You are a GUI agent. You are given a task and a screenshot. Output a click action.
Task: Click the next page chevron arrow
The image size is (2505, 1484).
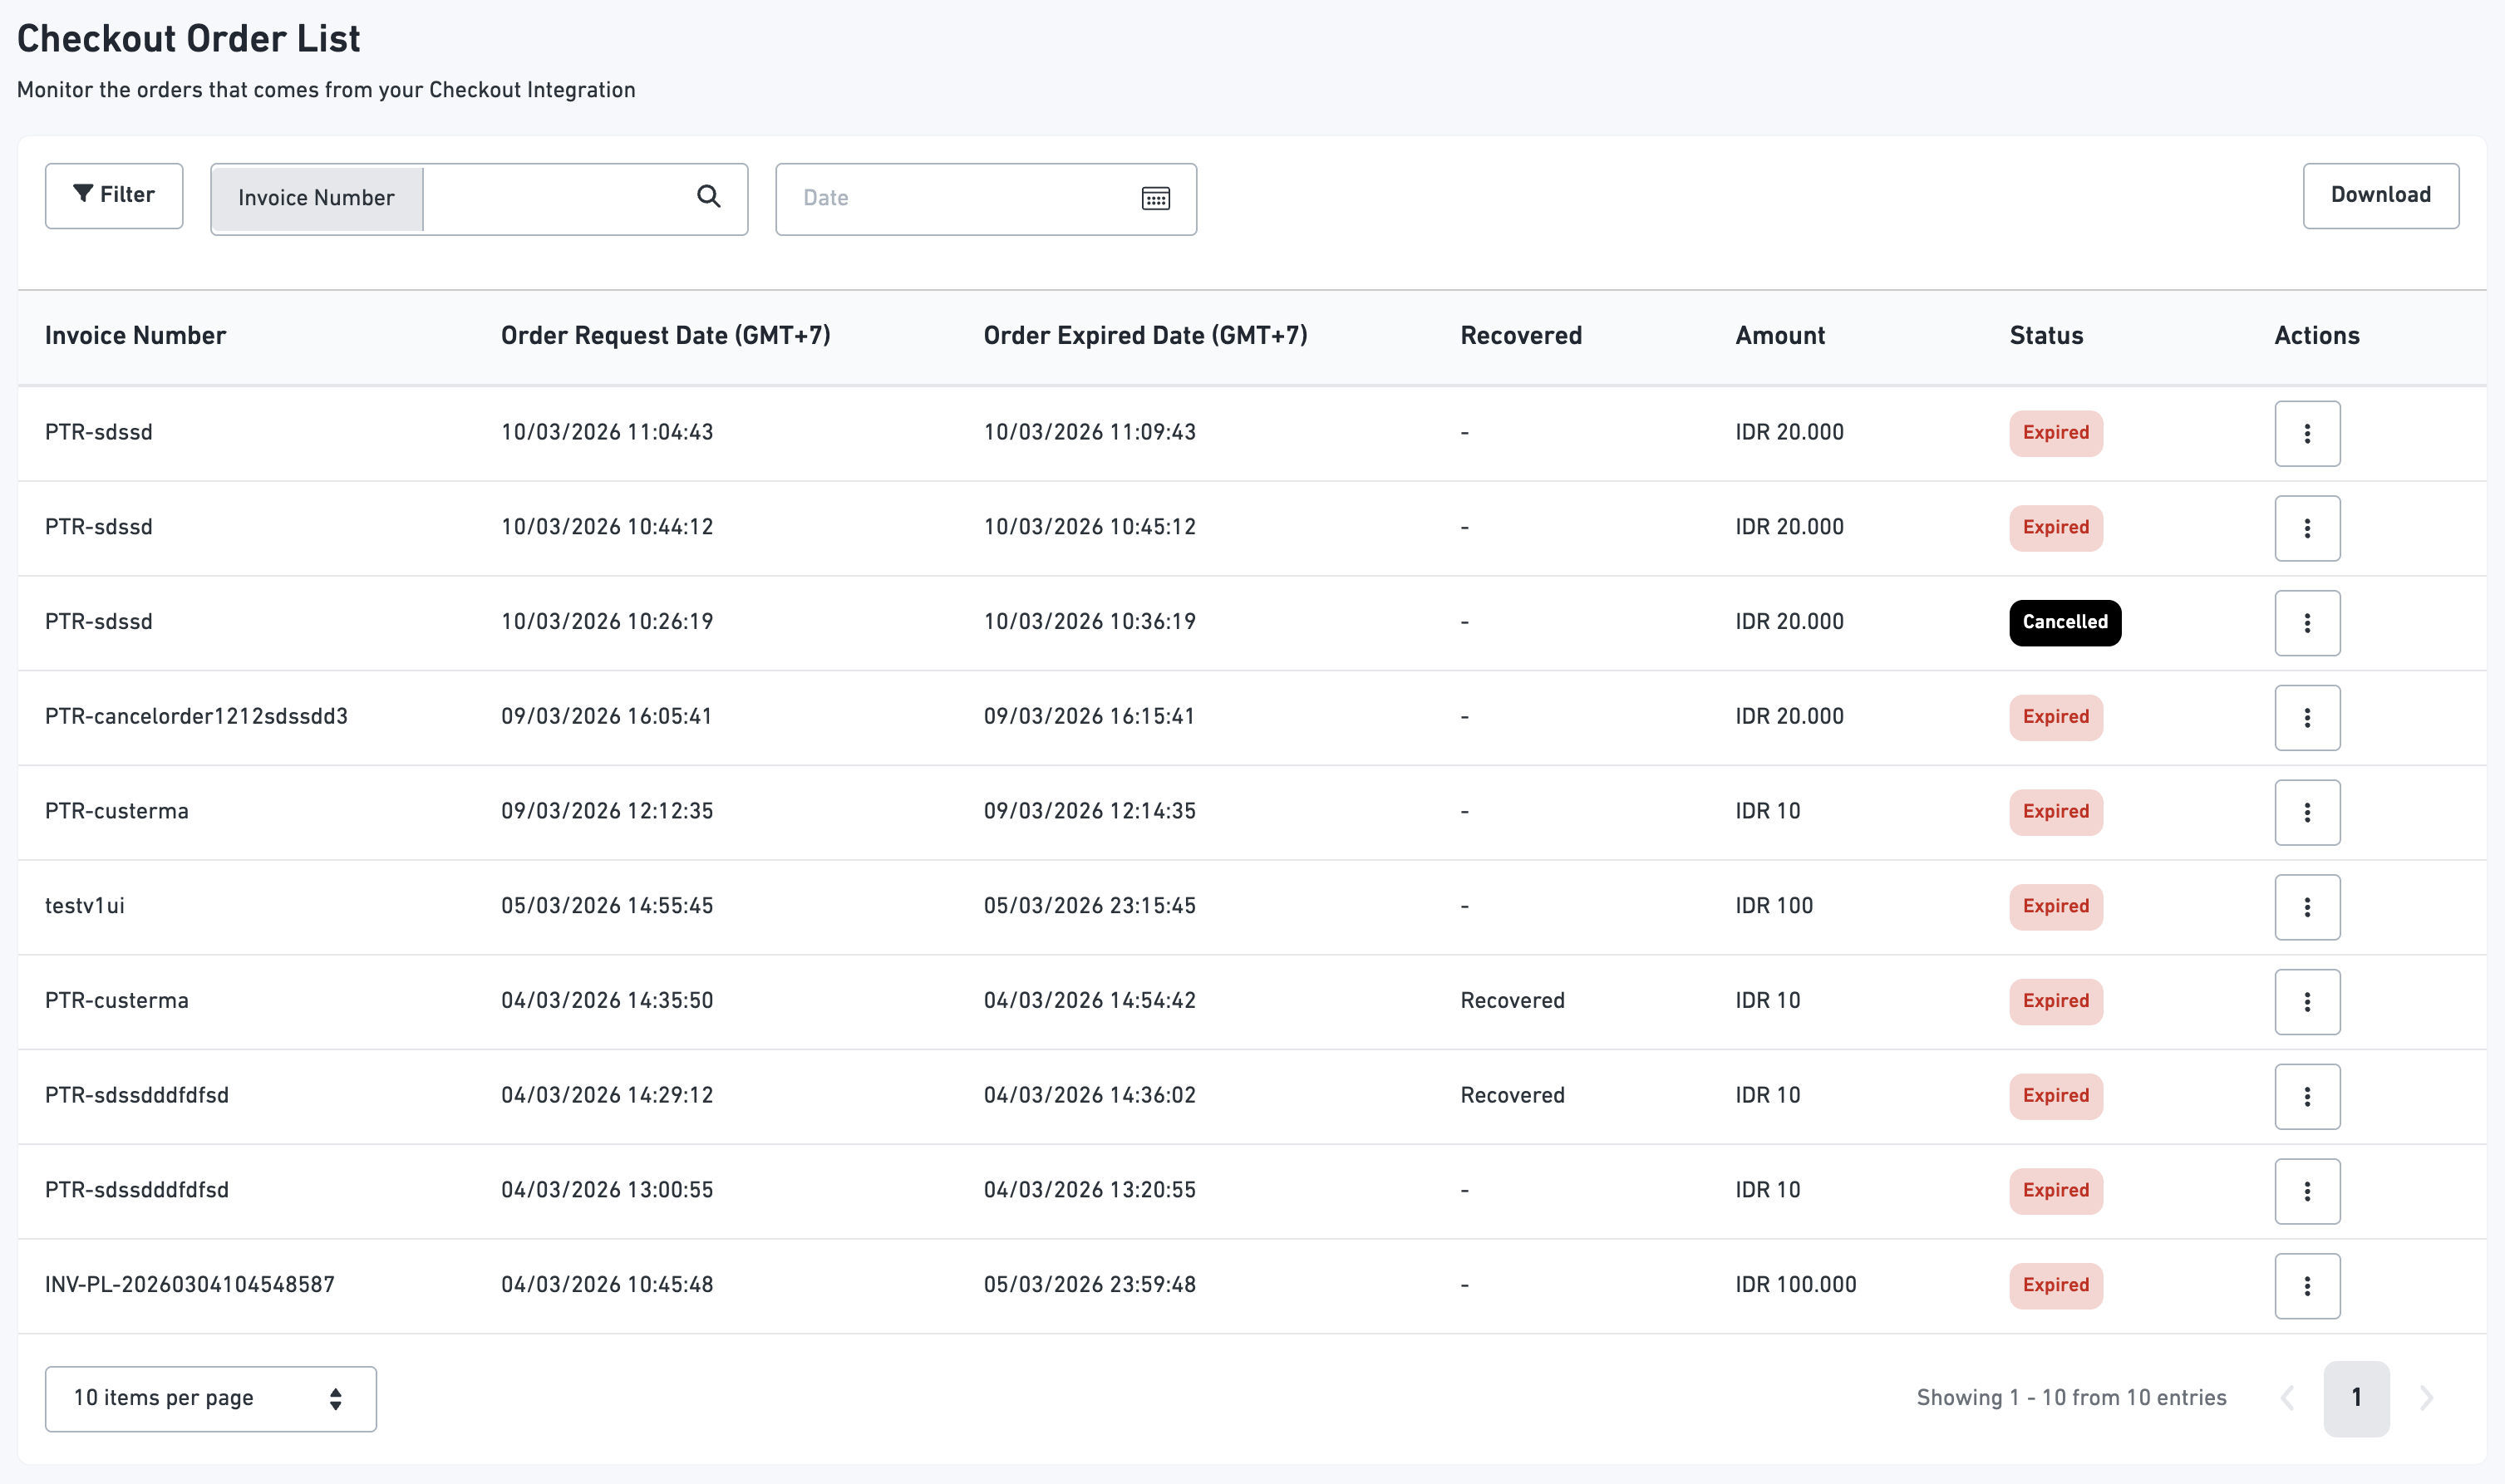coord(2425,1397)
